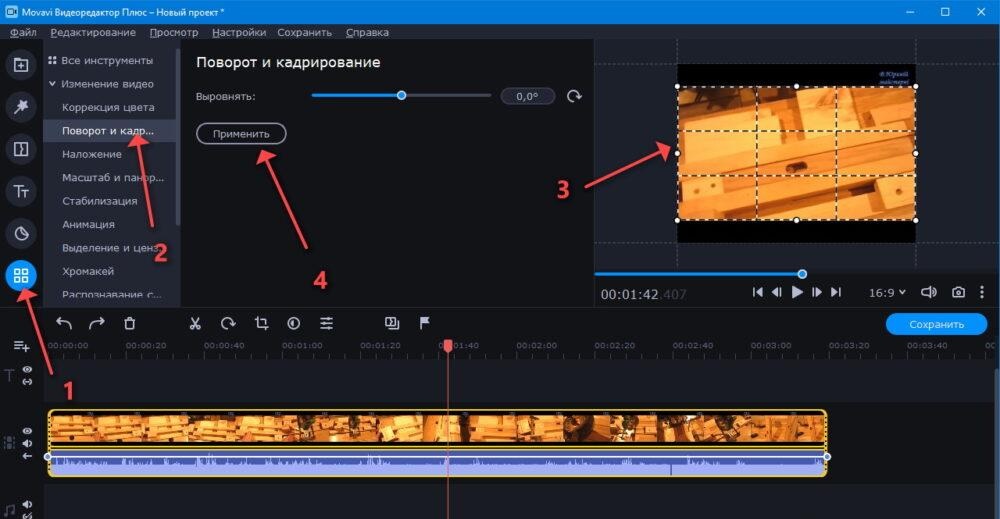
Task: Select Коррекция цвета tool
Action: (108, 107)
